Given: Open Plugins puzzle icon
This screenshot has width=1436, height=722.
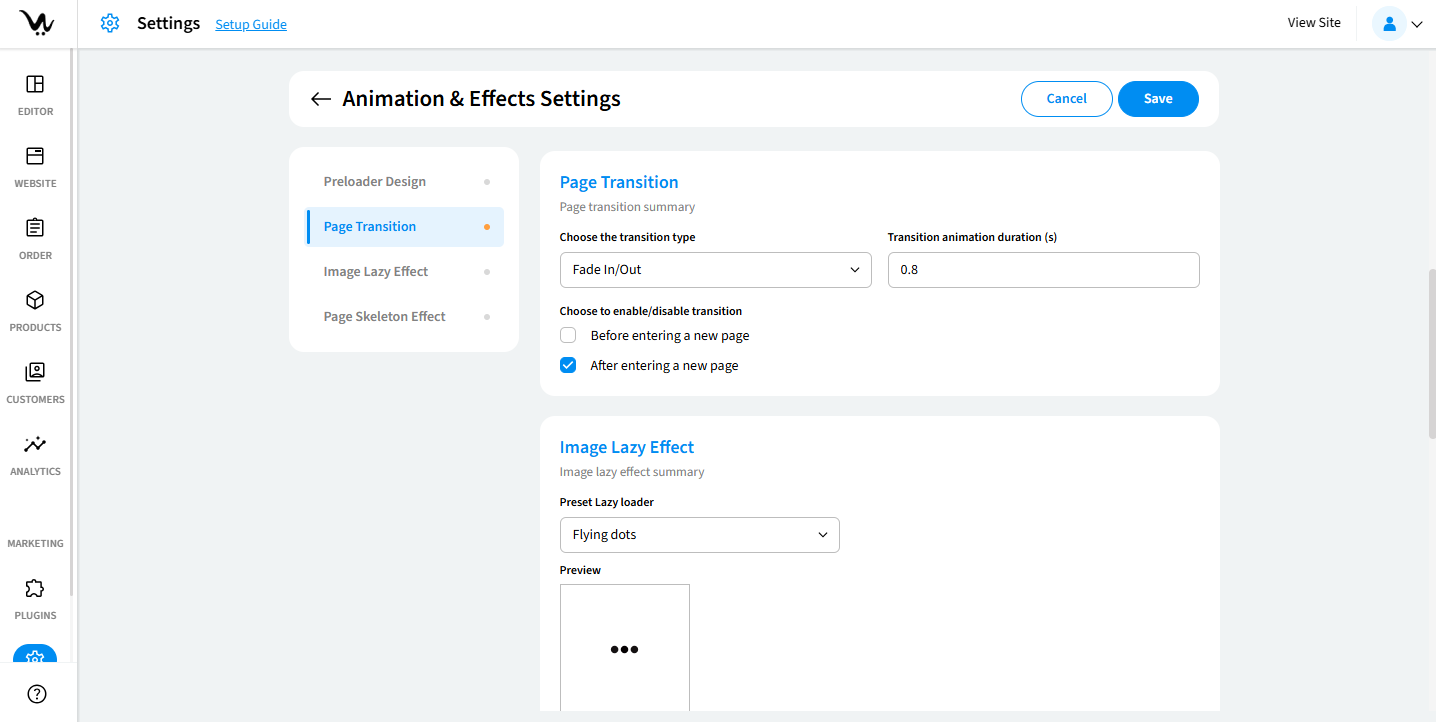Looking at the screenshot, I should click(x=35, y=588).
